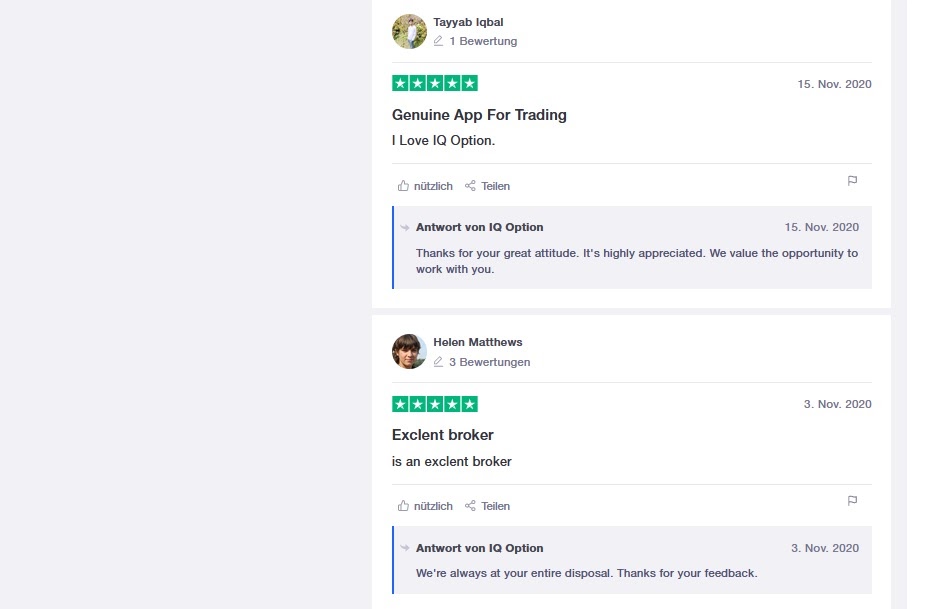Image resolution: width=929 pixels, height=609 pixels.
Task: Click share icon on Tayyab Iqbal's review
Action: coord(470,186)
